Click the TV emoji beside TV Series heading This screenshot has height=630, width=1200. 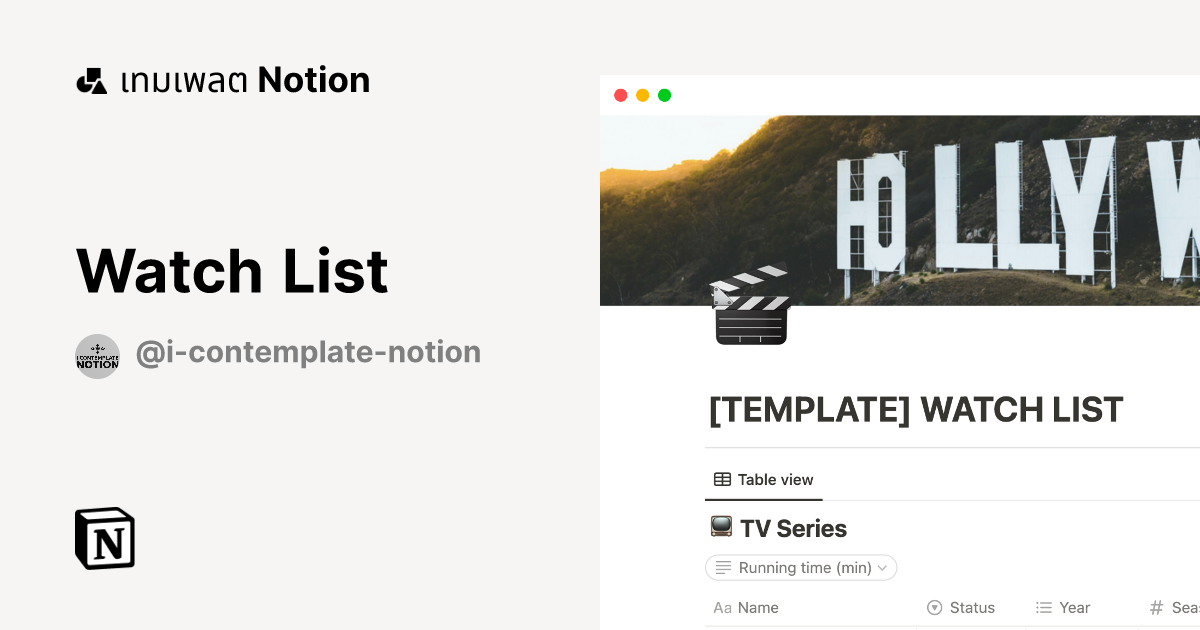(x=720, y=527)
